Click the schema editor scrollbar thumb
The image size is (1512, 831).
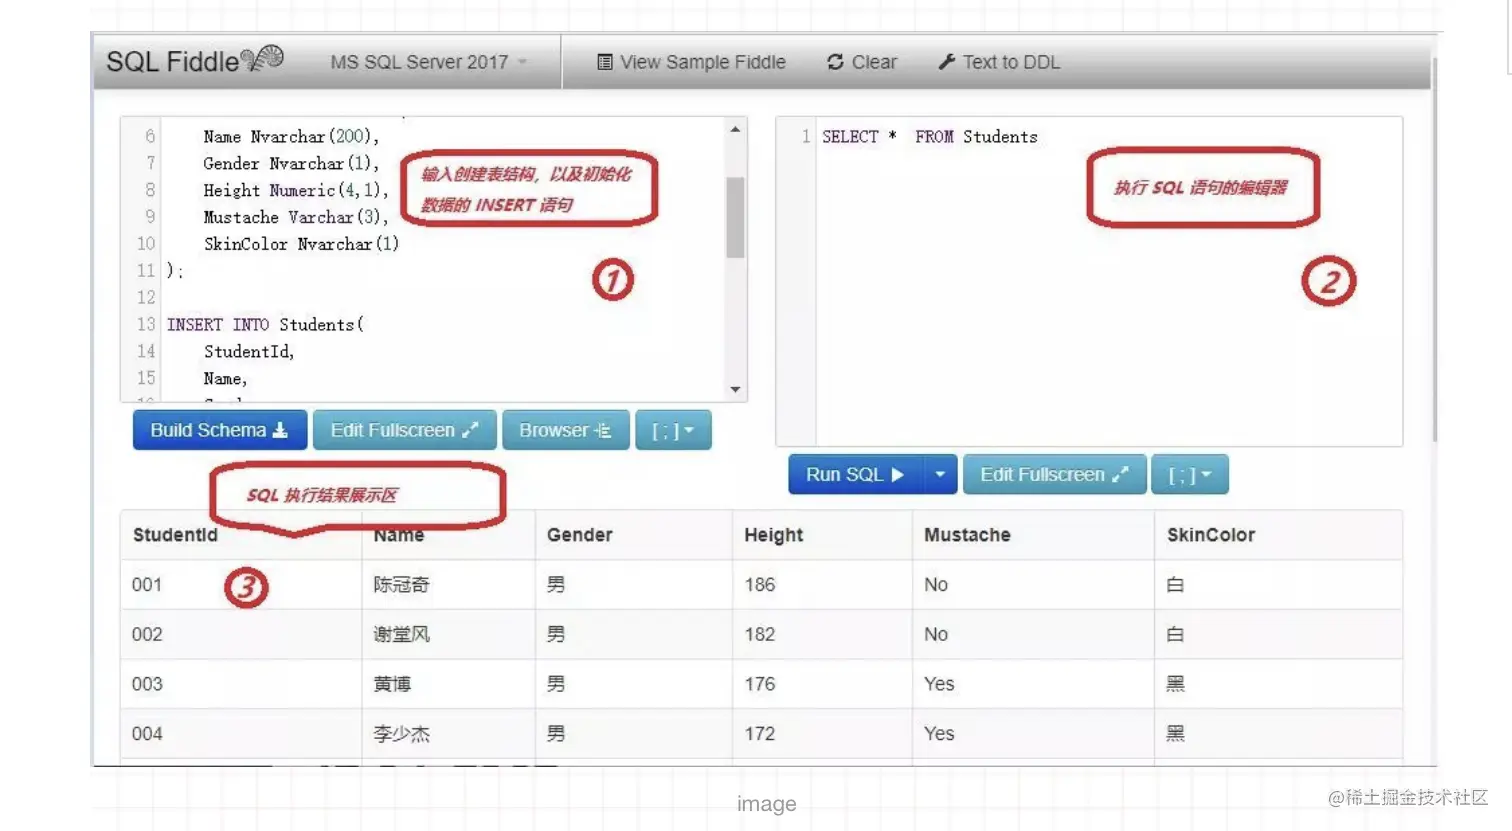point(736,218)
